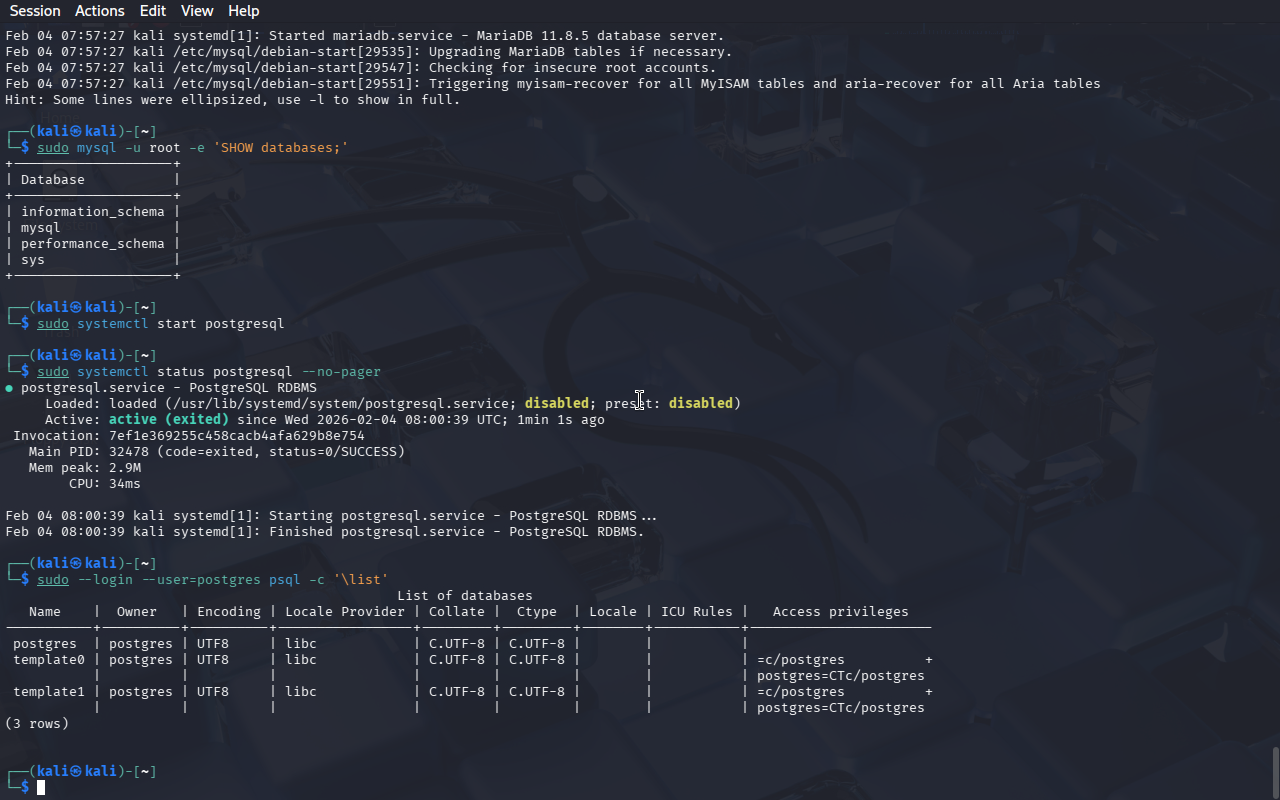The image size is (1280, 800).
Task: Open the Session menu
Action: (35, 11)
